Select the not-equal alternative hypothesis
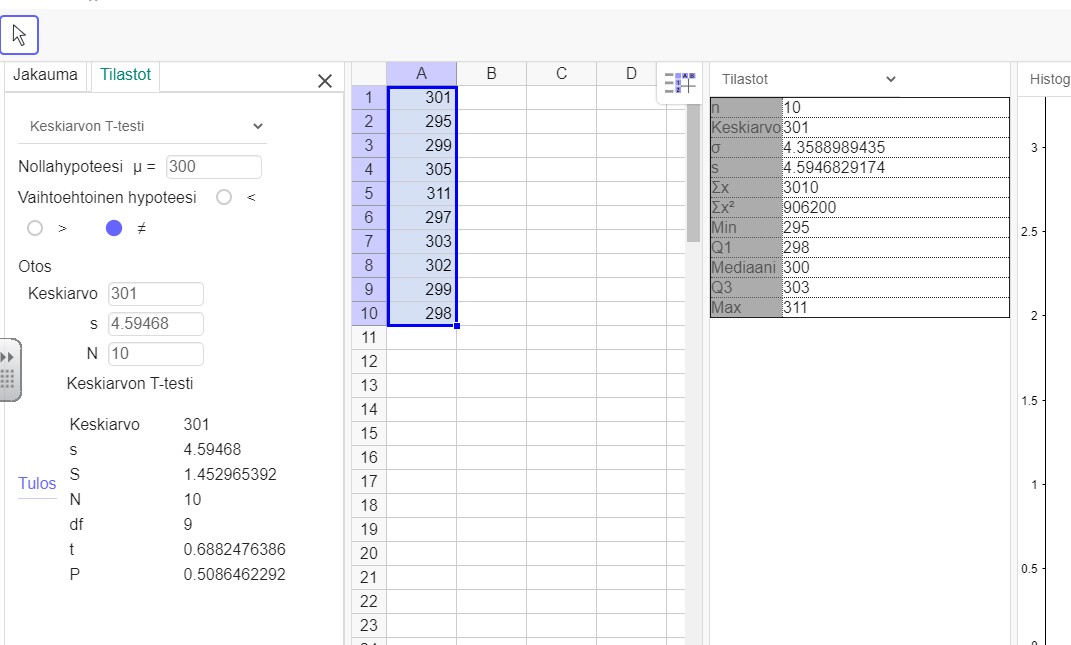The width and height of the screenshot is (1071, 645). click(114, 228)
